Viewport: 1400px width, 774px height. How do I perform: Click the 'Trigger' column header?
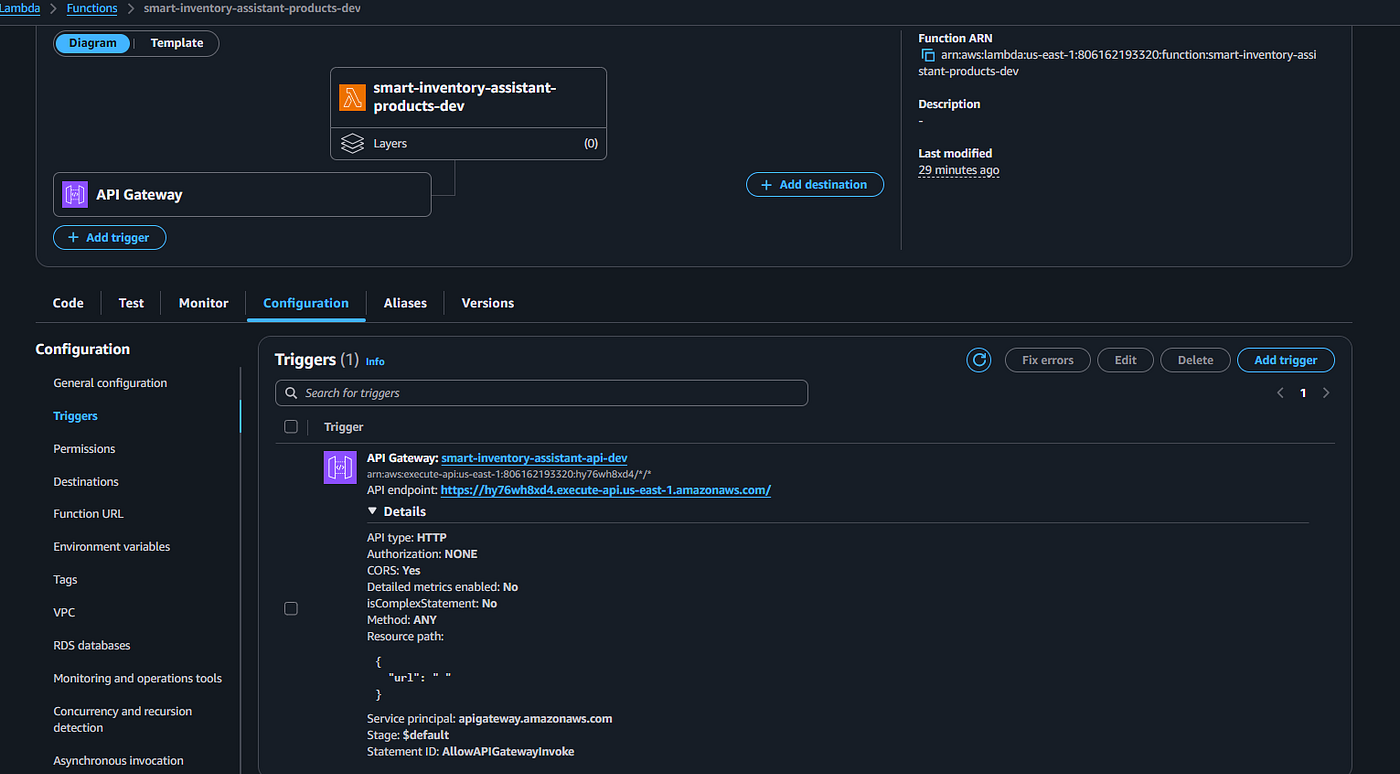point(344,427)
